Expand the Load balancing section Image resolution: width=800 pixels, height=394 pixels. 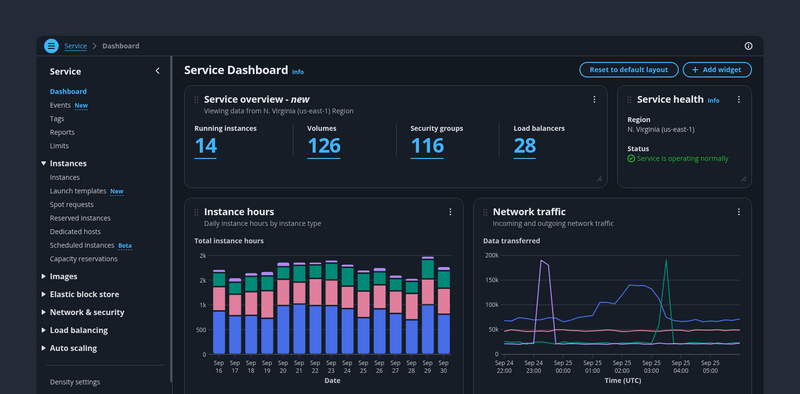coord(43,330)
